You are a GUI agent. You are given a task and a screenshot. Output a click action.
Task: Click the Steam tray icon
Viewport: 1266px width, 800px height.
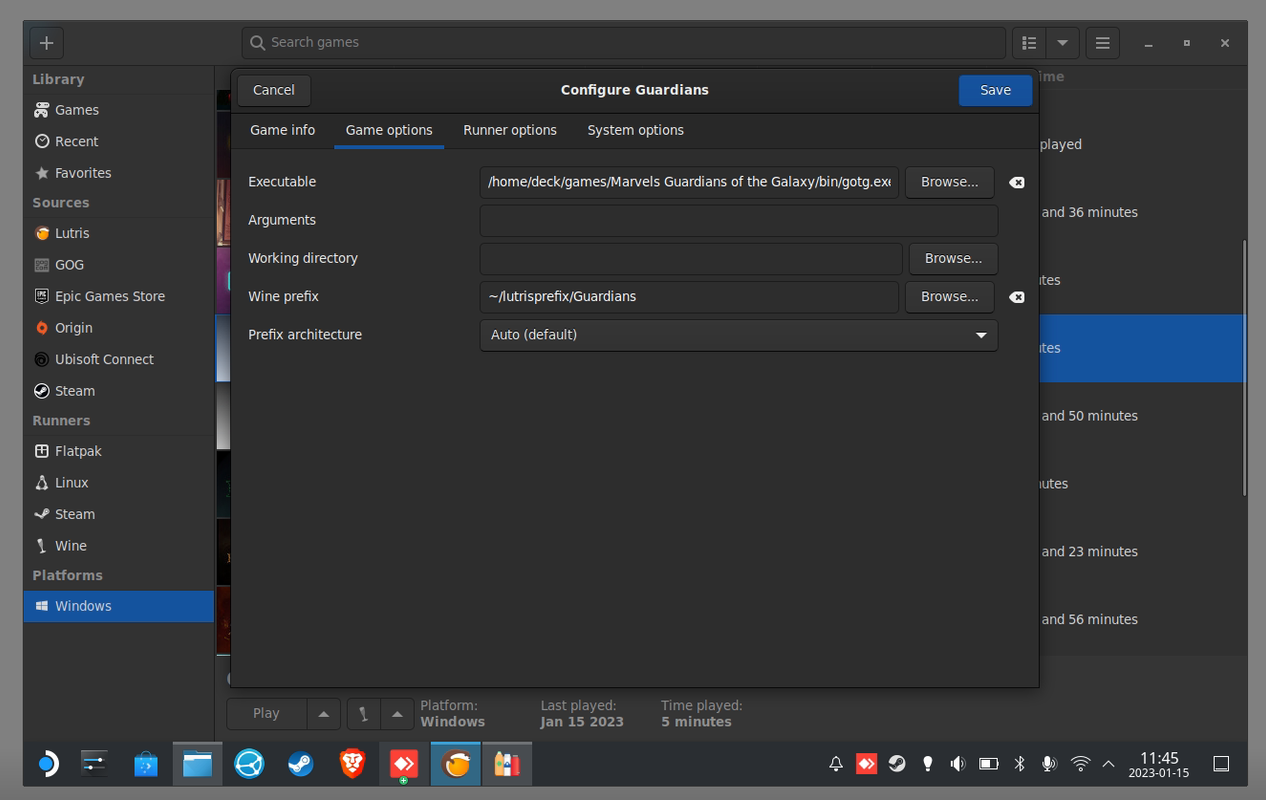(897, 764)
